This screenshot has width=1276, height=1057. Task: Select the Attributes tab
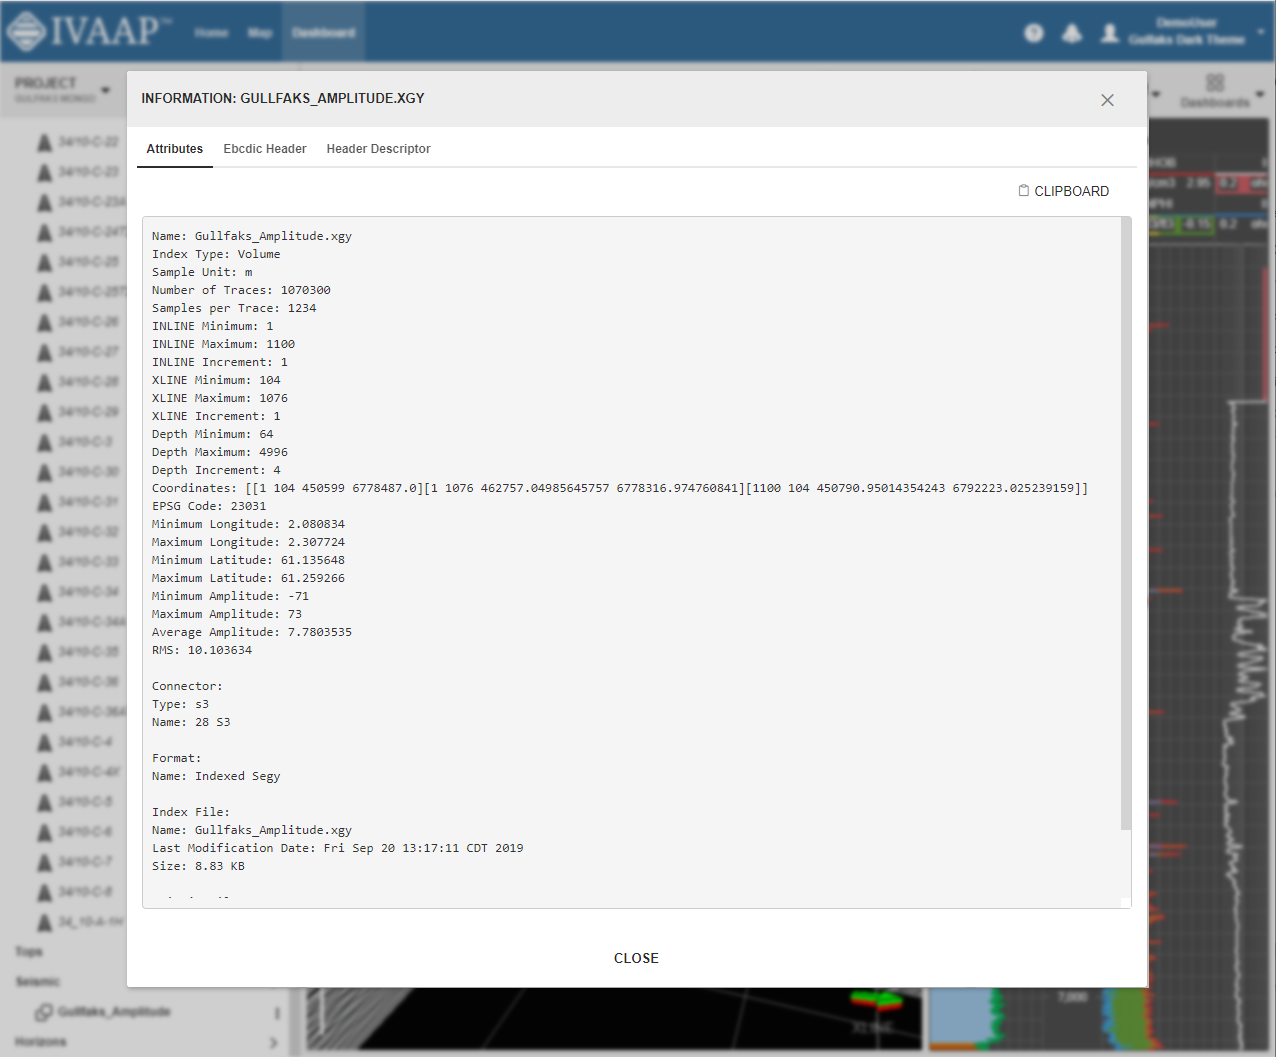pos(175,149)
